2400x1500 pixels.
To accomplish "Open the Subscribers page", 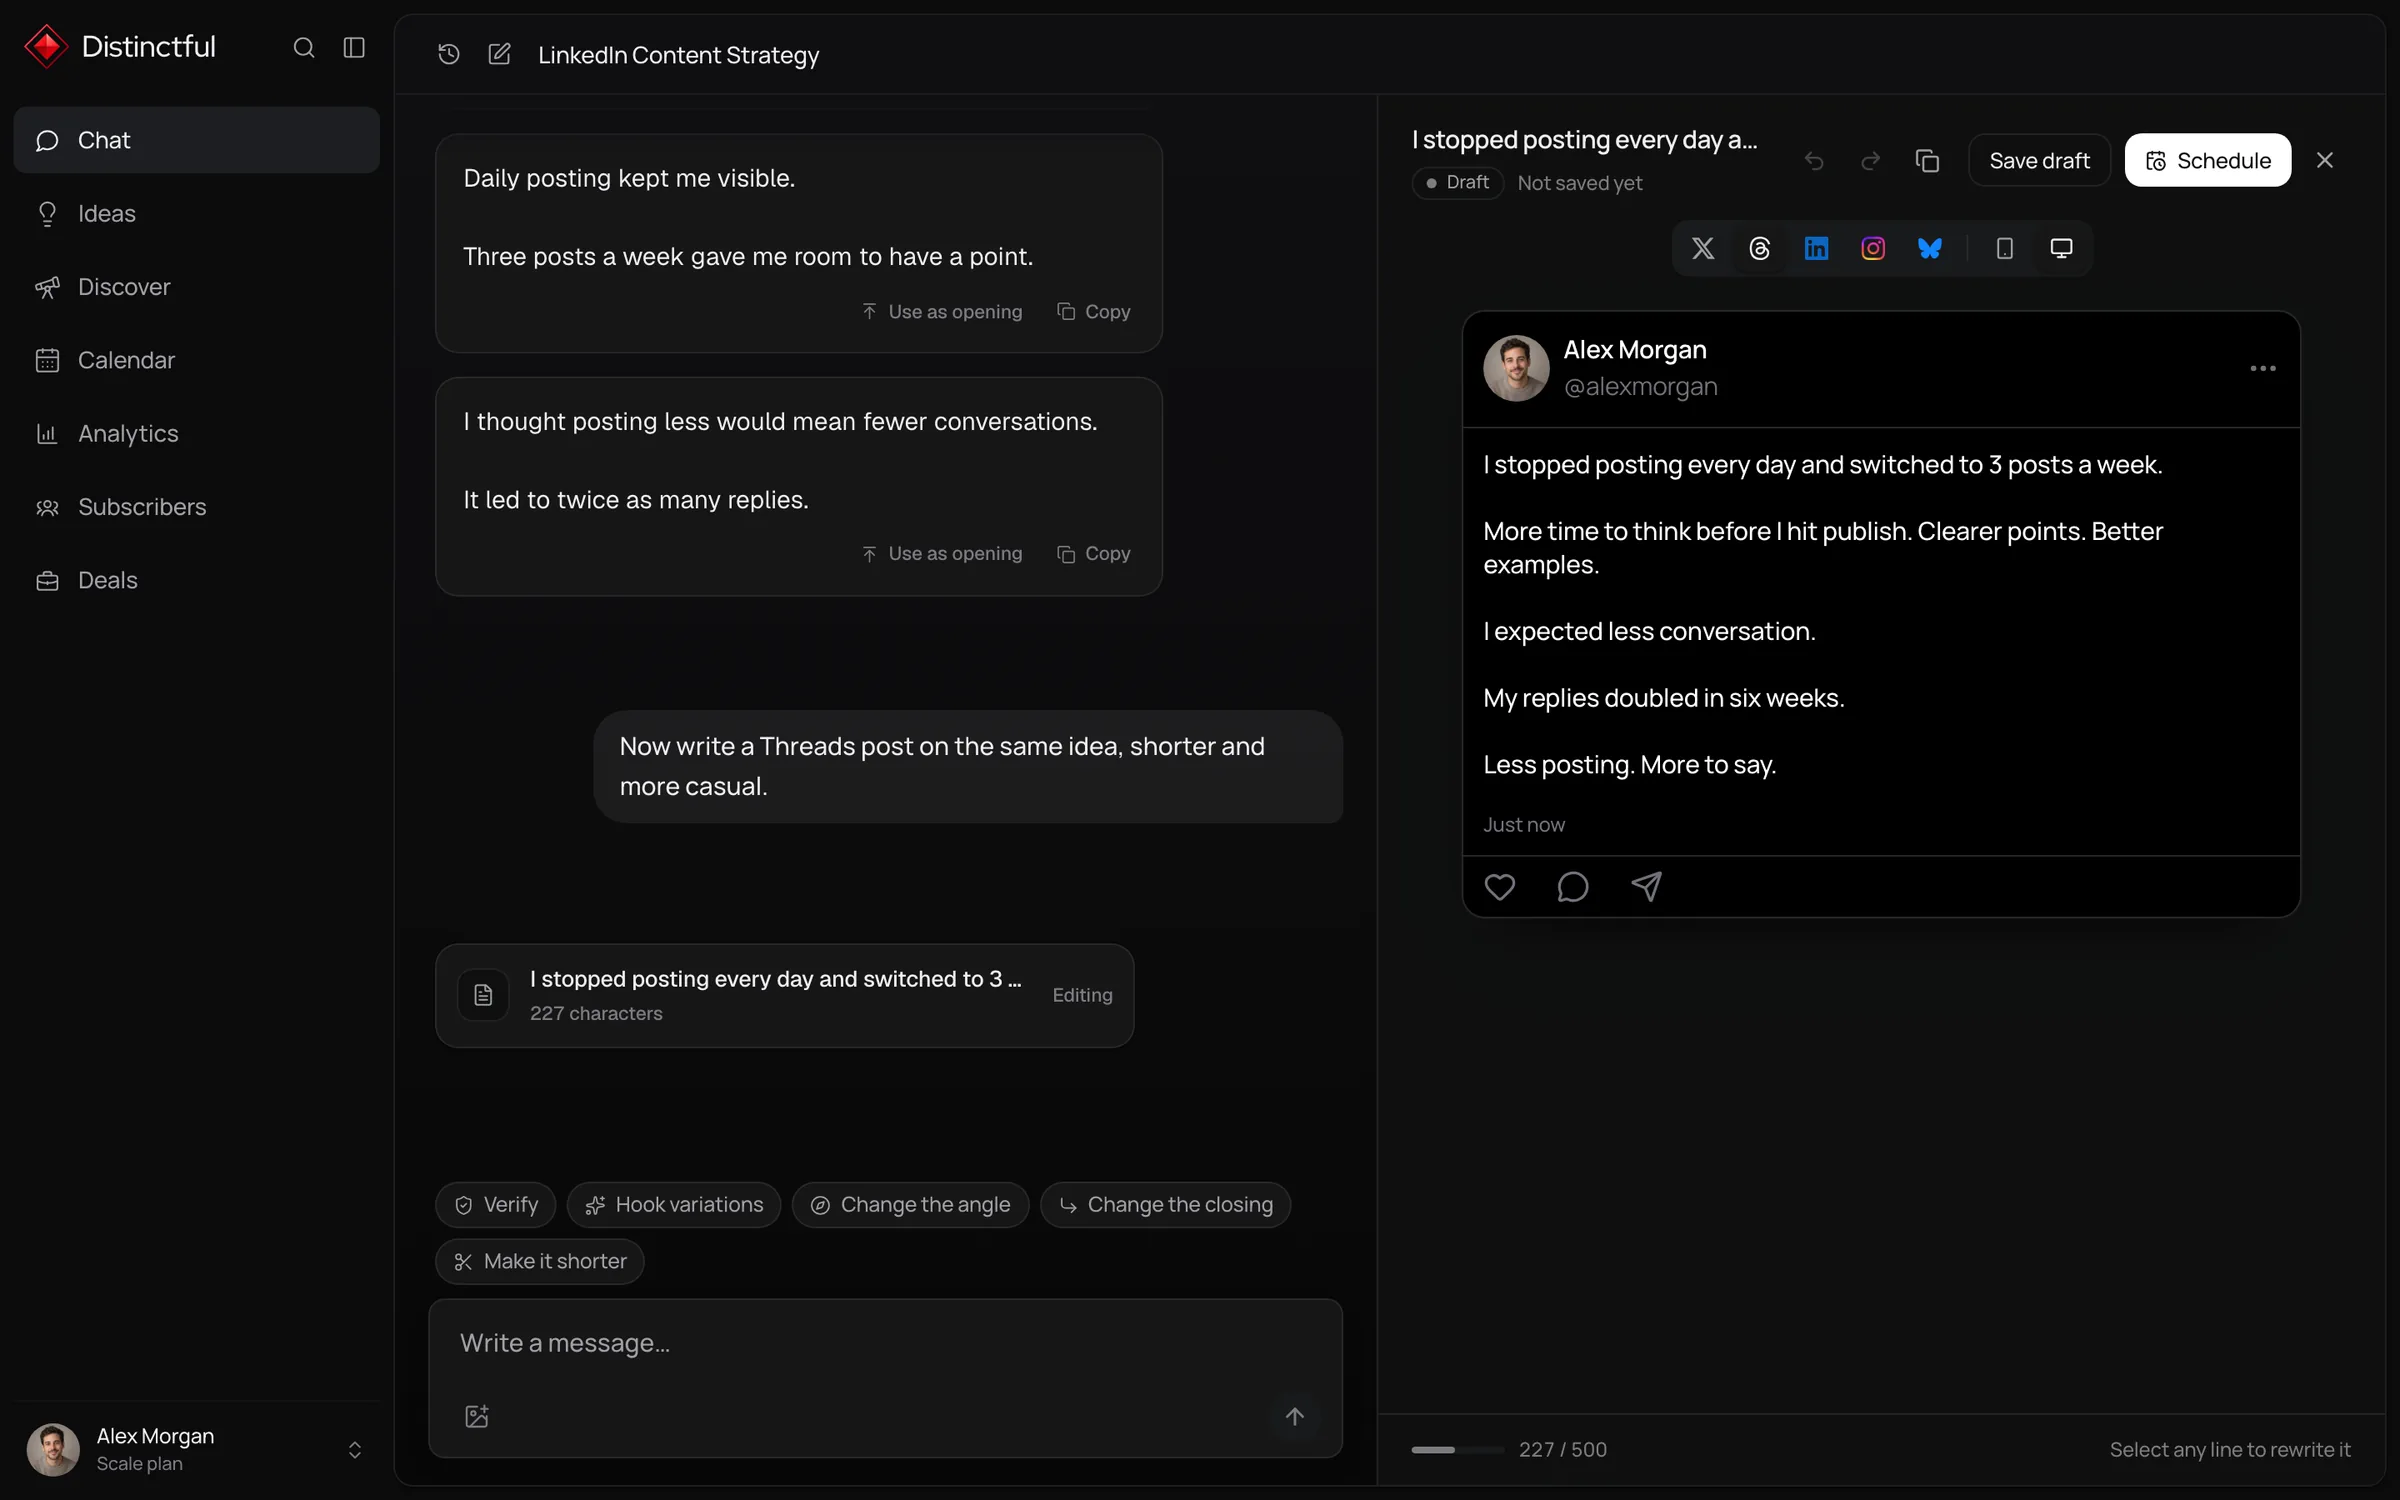I will tap(197, 507).
